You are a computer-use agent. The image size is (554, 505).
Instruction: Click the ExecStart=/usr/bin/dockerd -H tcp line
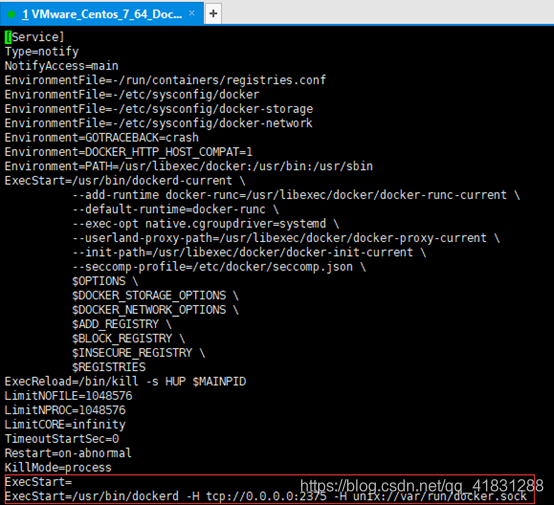coord(266,496)
